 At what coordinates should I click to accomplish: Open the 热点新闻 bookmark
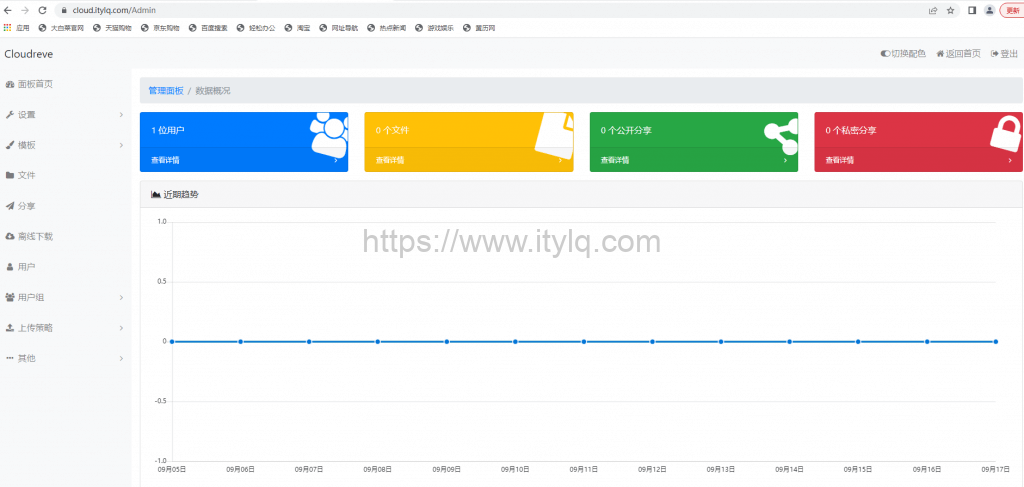[387, 28]
